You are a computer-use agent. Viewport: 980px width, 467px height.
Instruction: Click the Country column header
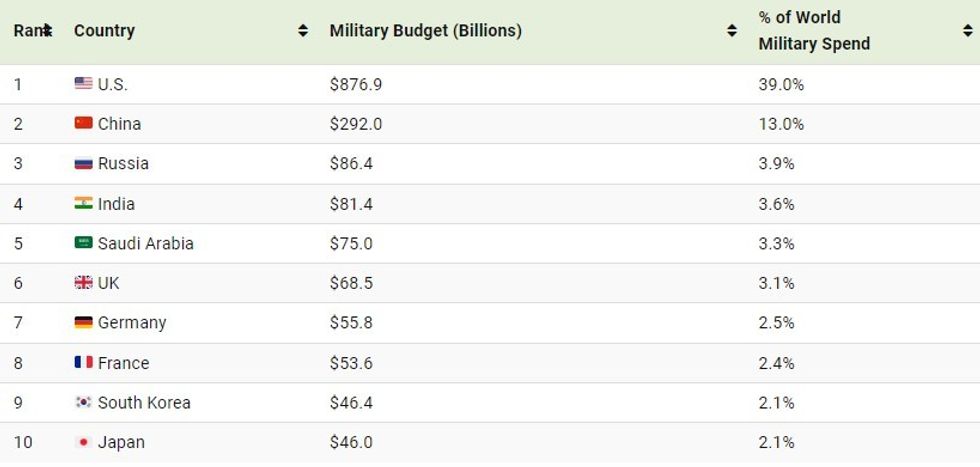[x=104, y=31]
